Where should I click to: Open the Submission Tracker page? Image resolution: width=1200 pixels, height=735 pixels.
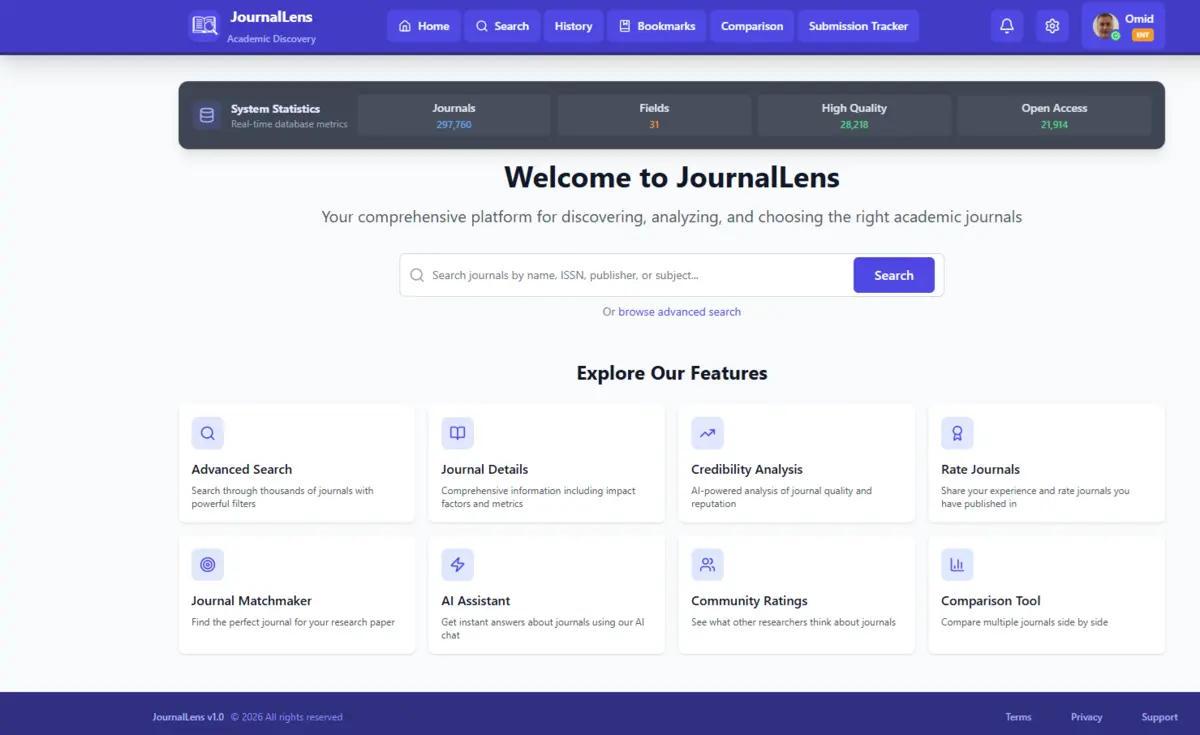tap(858, 26)
